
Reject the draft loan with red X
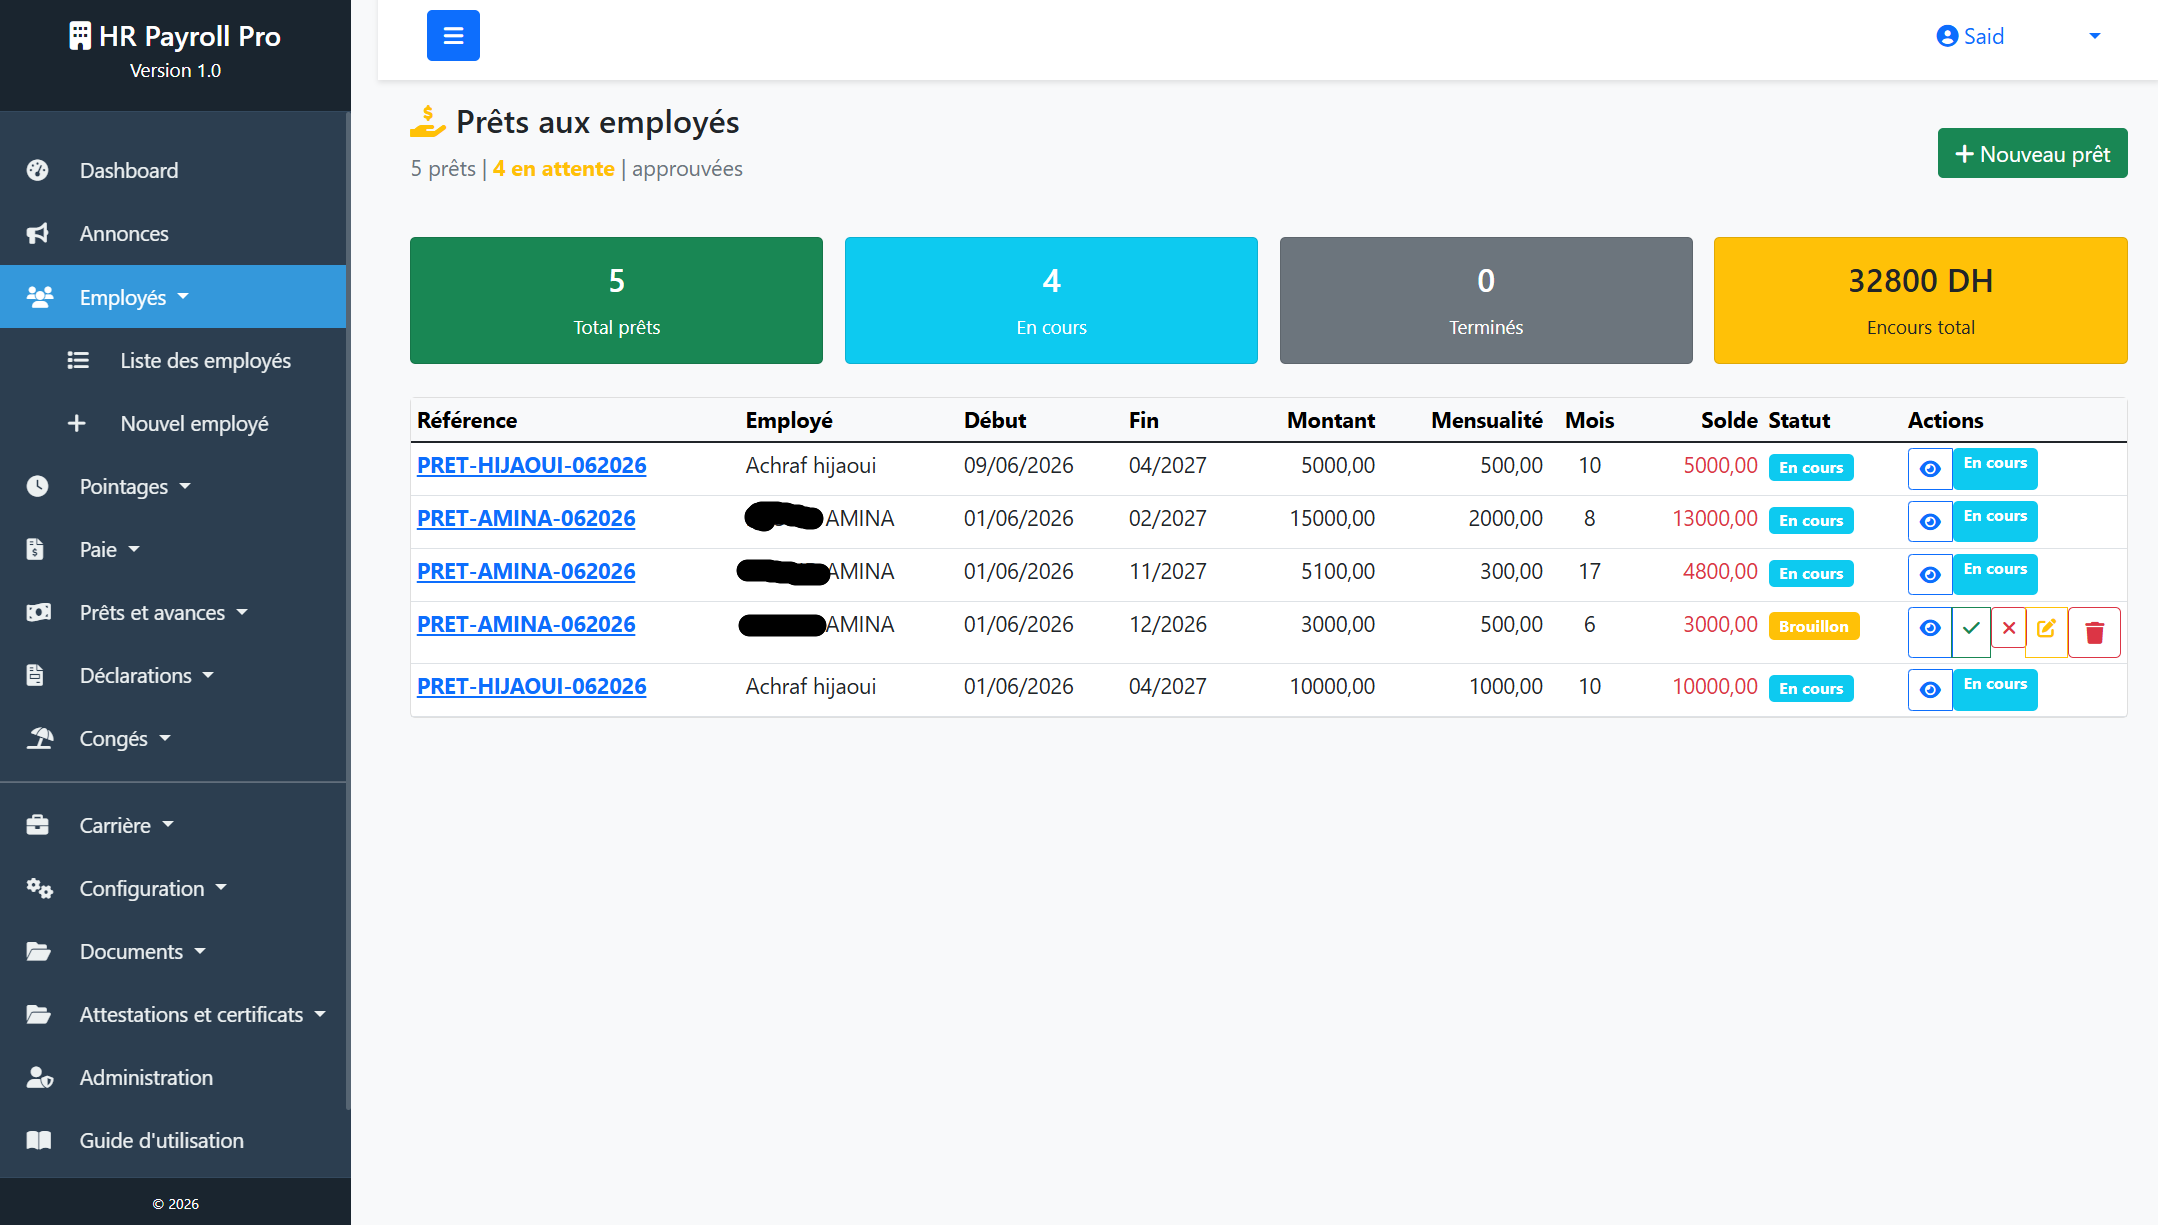[2009, 629]
